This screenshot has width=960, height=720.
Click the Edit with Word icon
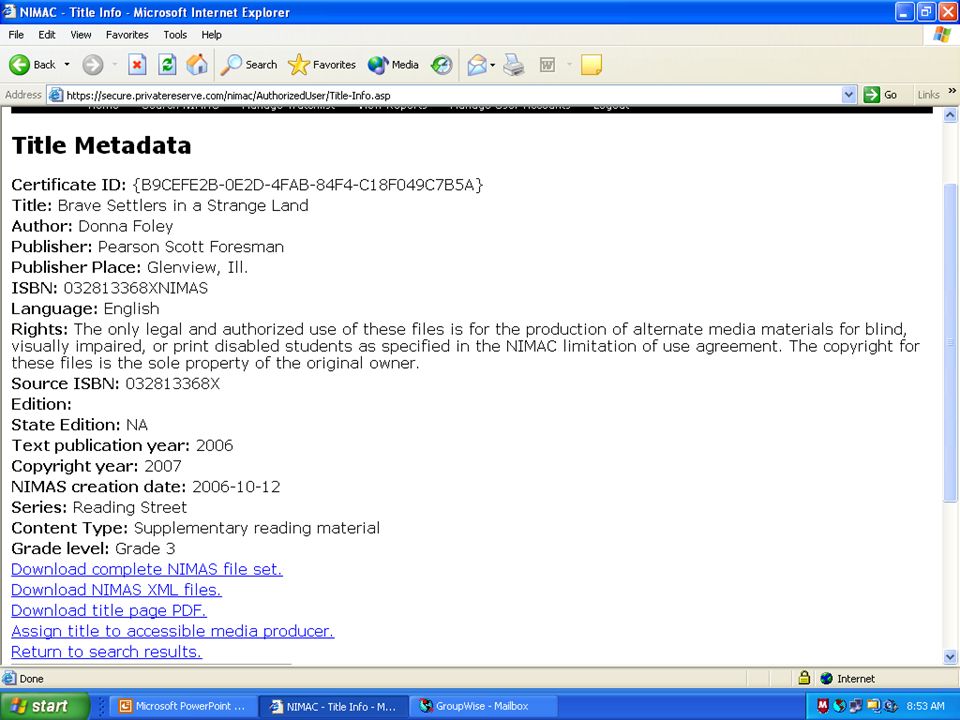547,64
